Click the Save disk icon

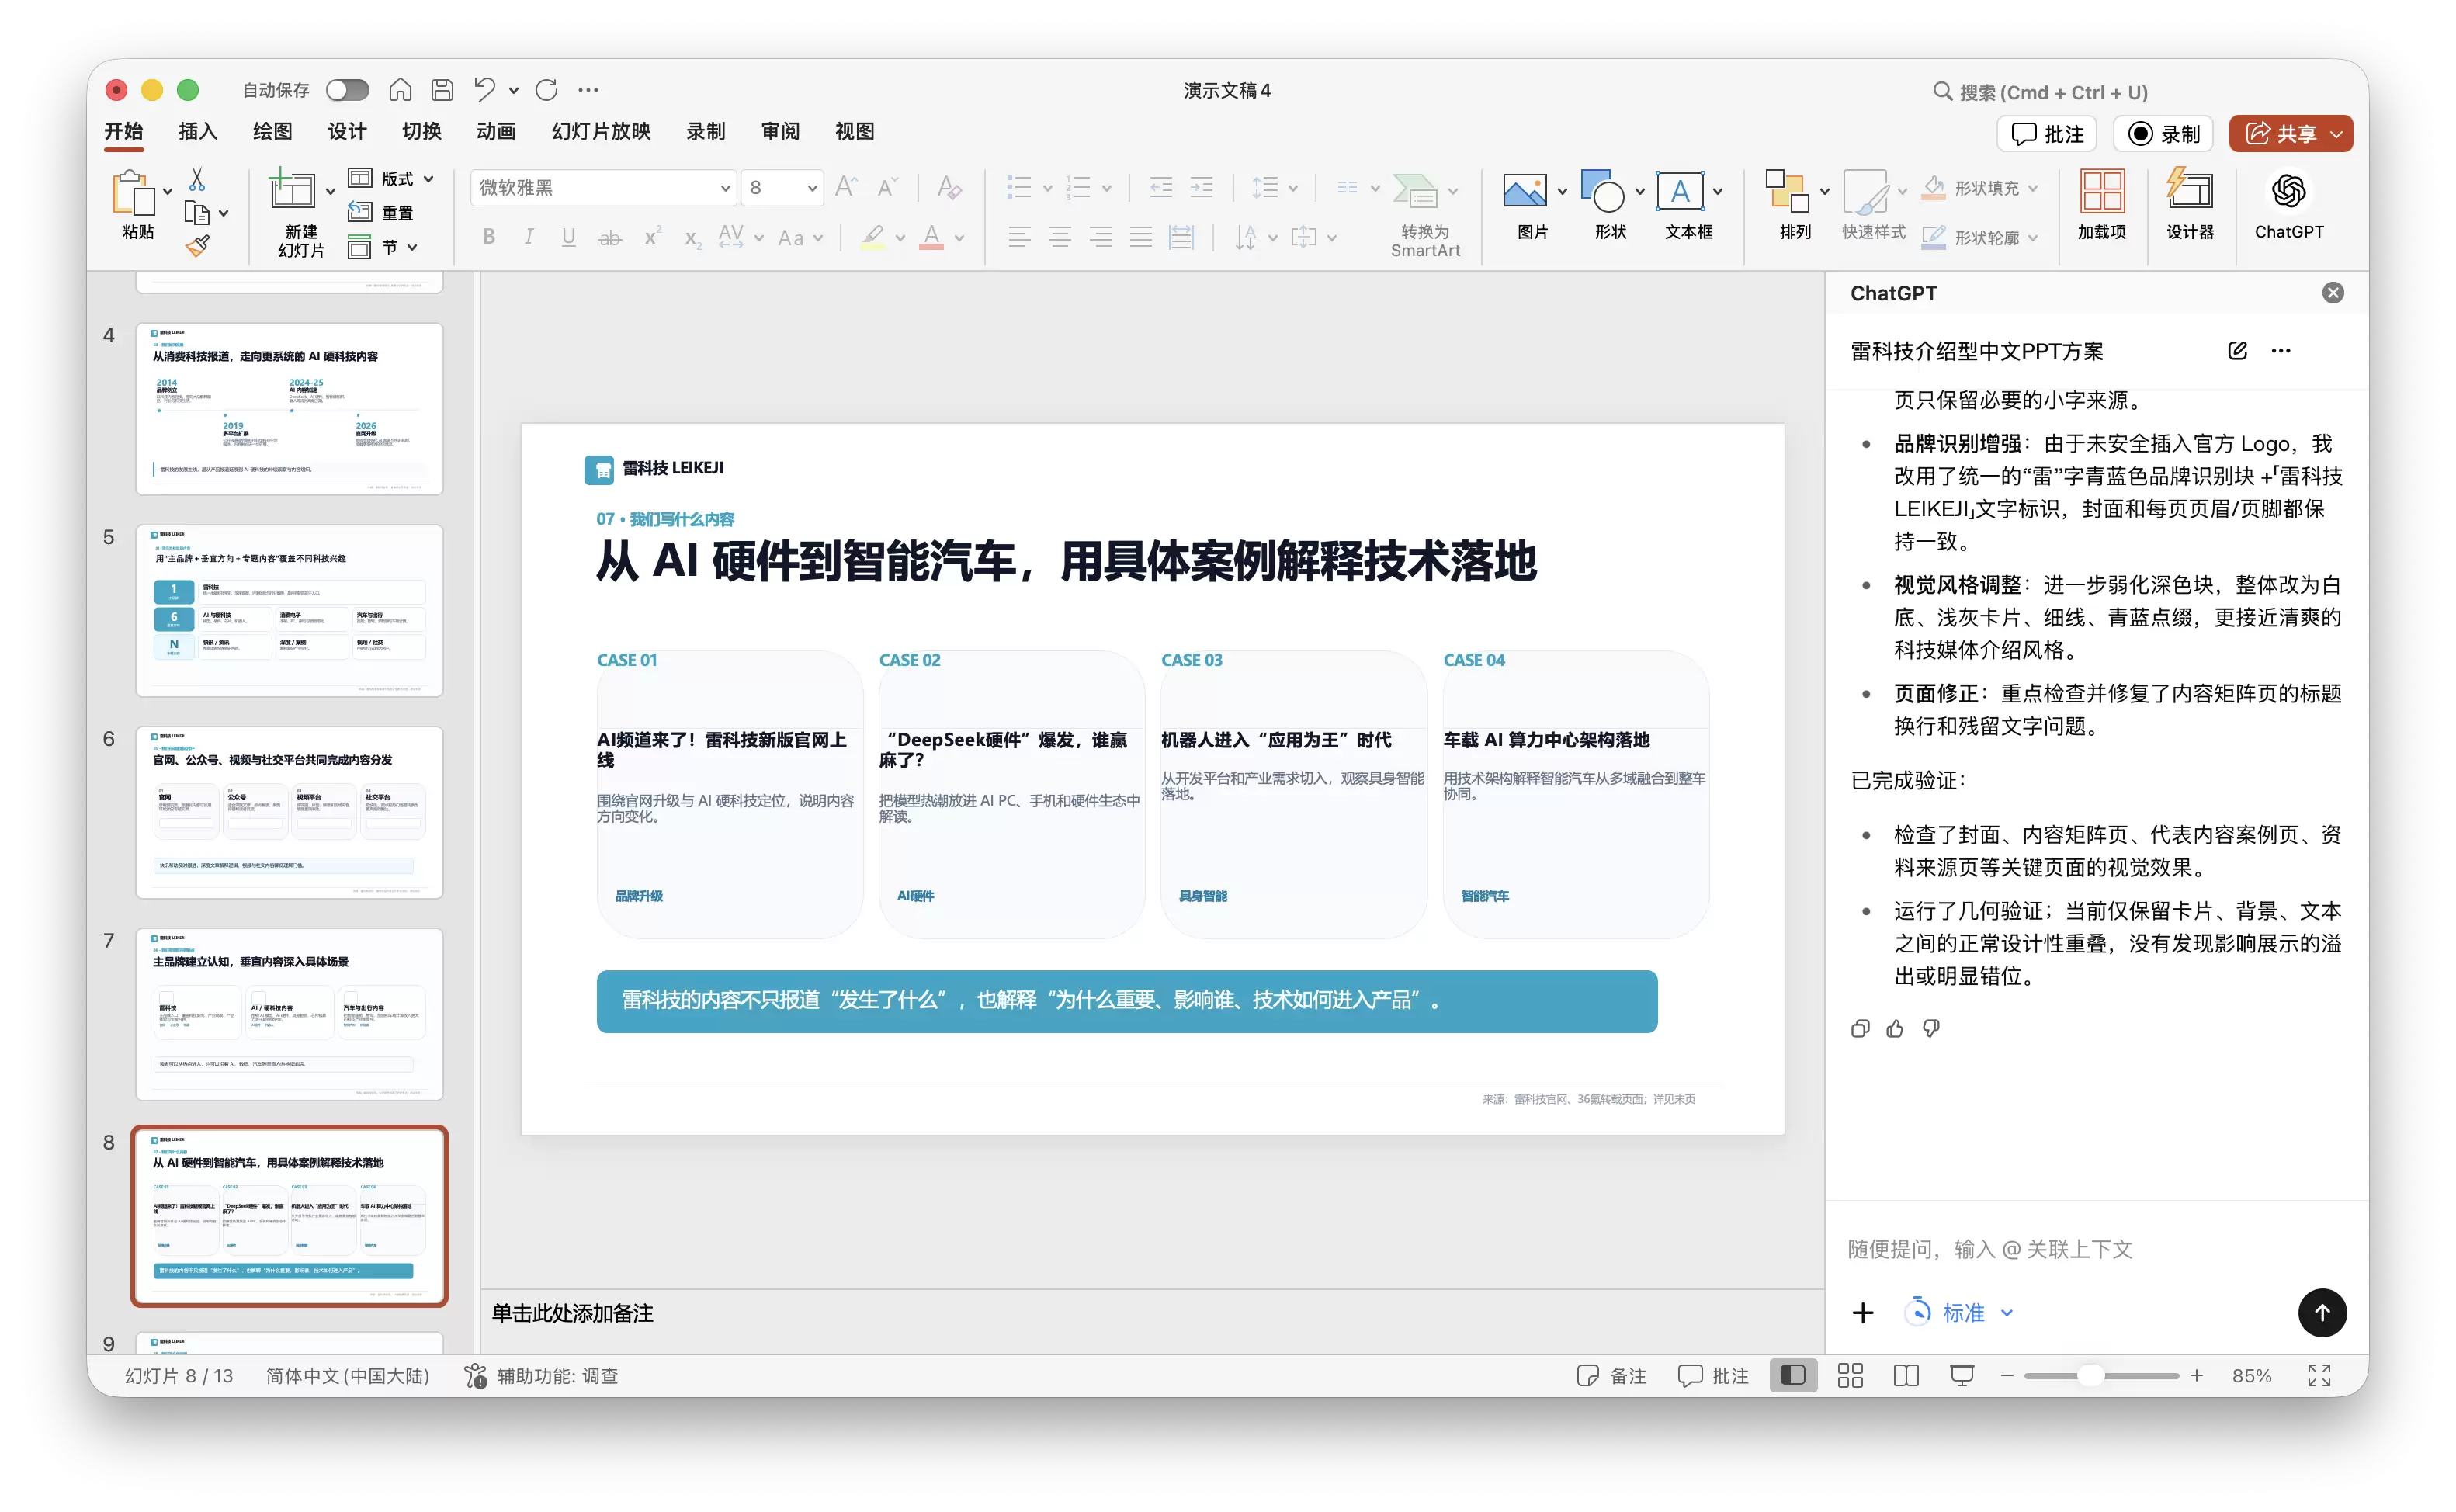pos(442,90)
